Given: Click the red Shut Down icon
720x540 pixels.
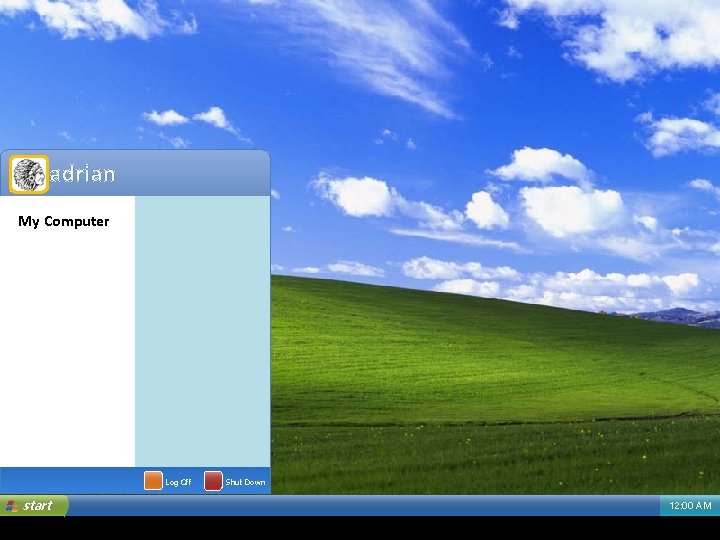Looking at the screenshot, I should [213, 481].
